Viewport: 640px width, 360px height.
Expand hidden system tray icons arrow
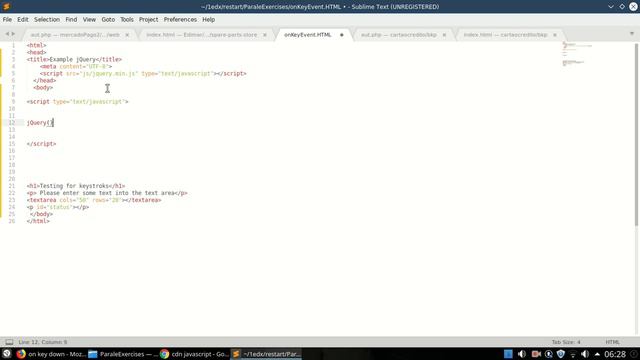[x=597, y=354]
